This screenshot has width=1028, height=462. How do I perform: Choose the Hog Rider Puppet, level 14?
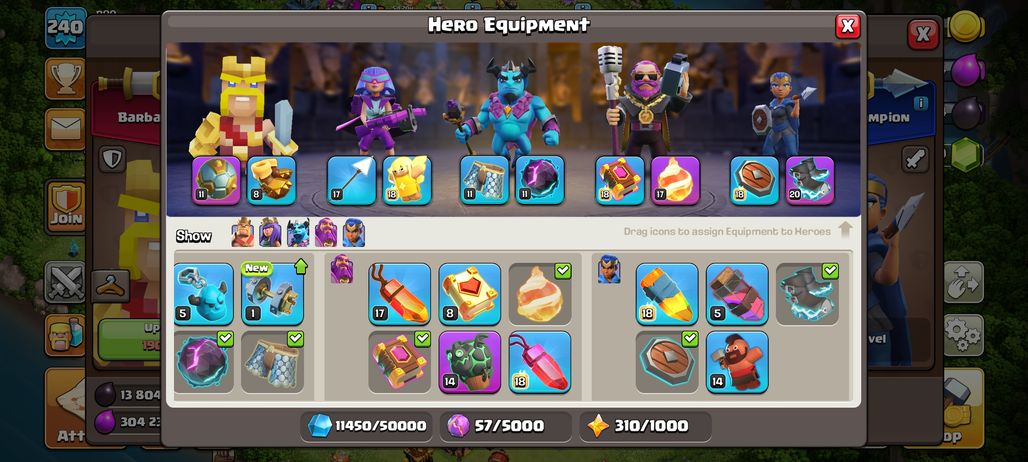[737, 362]
